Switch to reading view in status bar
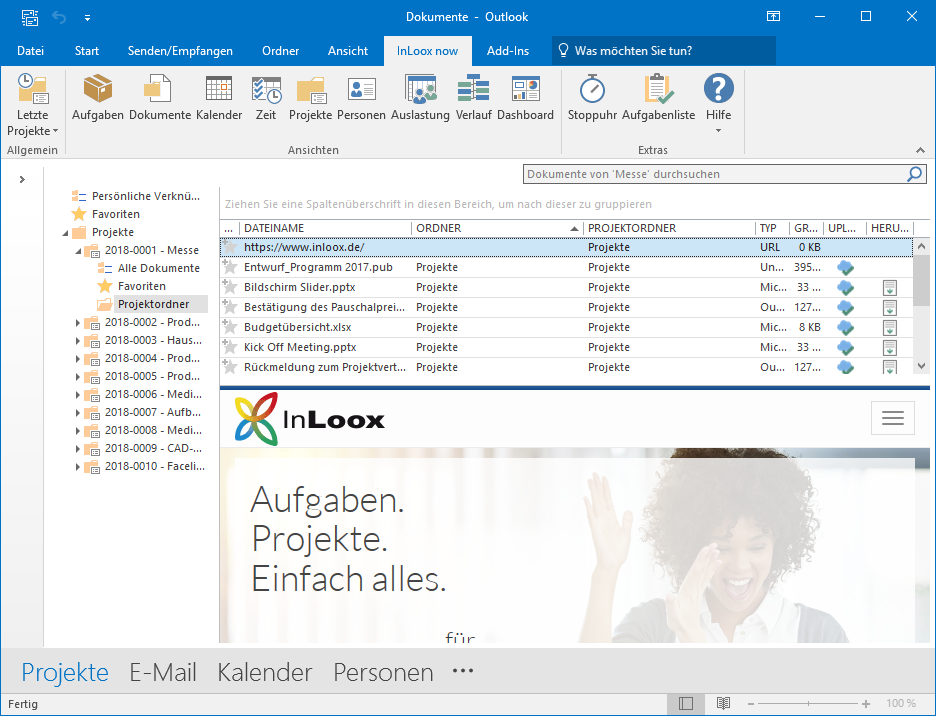The image size is (936, 716). [723, 703]
